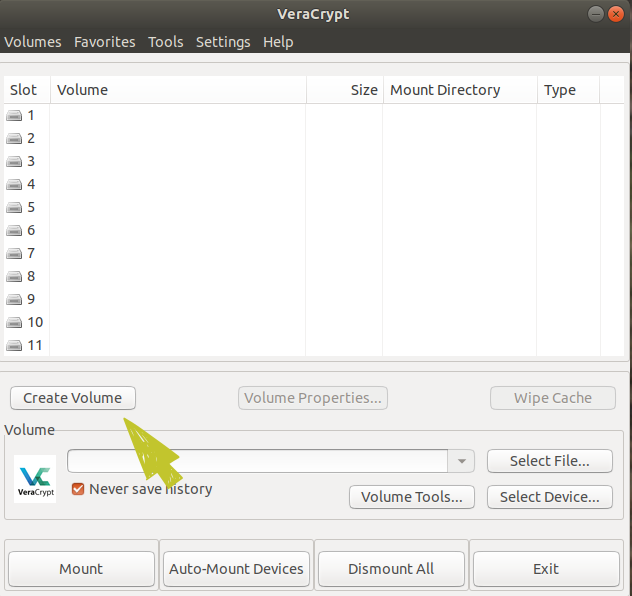
Task: Select the drive icon for slot 2
Action: (x=14, y=139)
